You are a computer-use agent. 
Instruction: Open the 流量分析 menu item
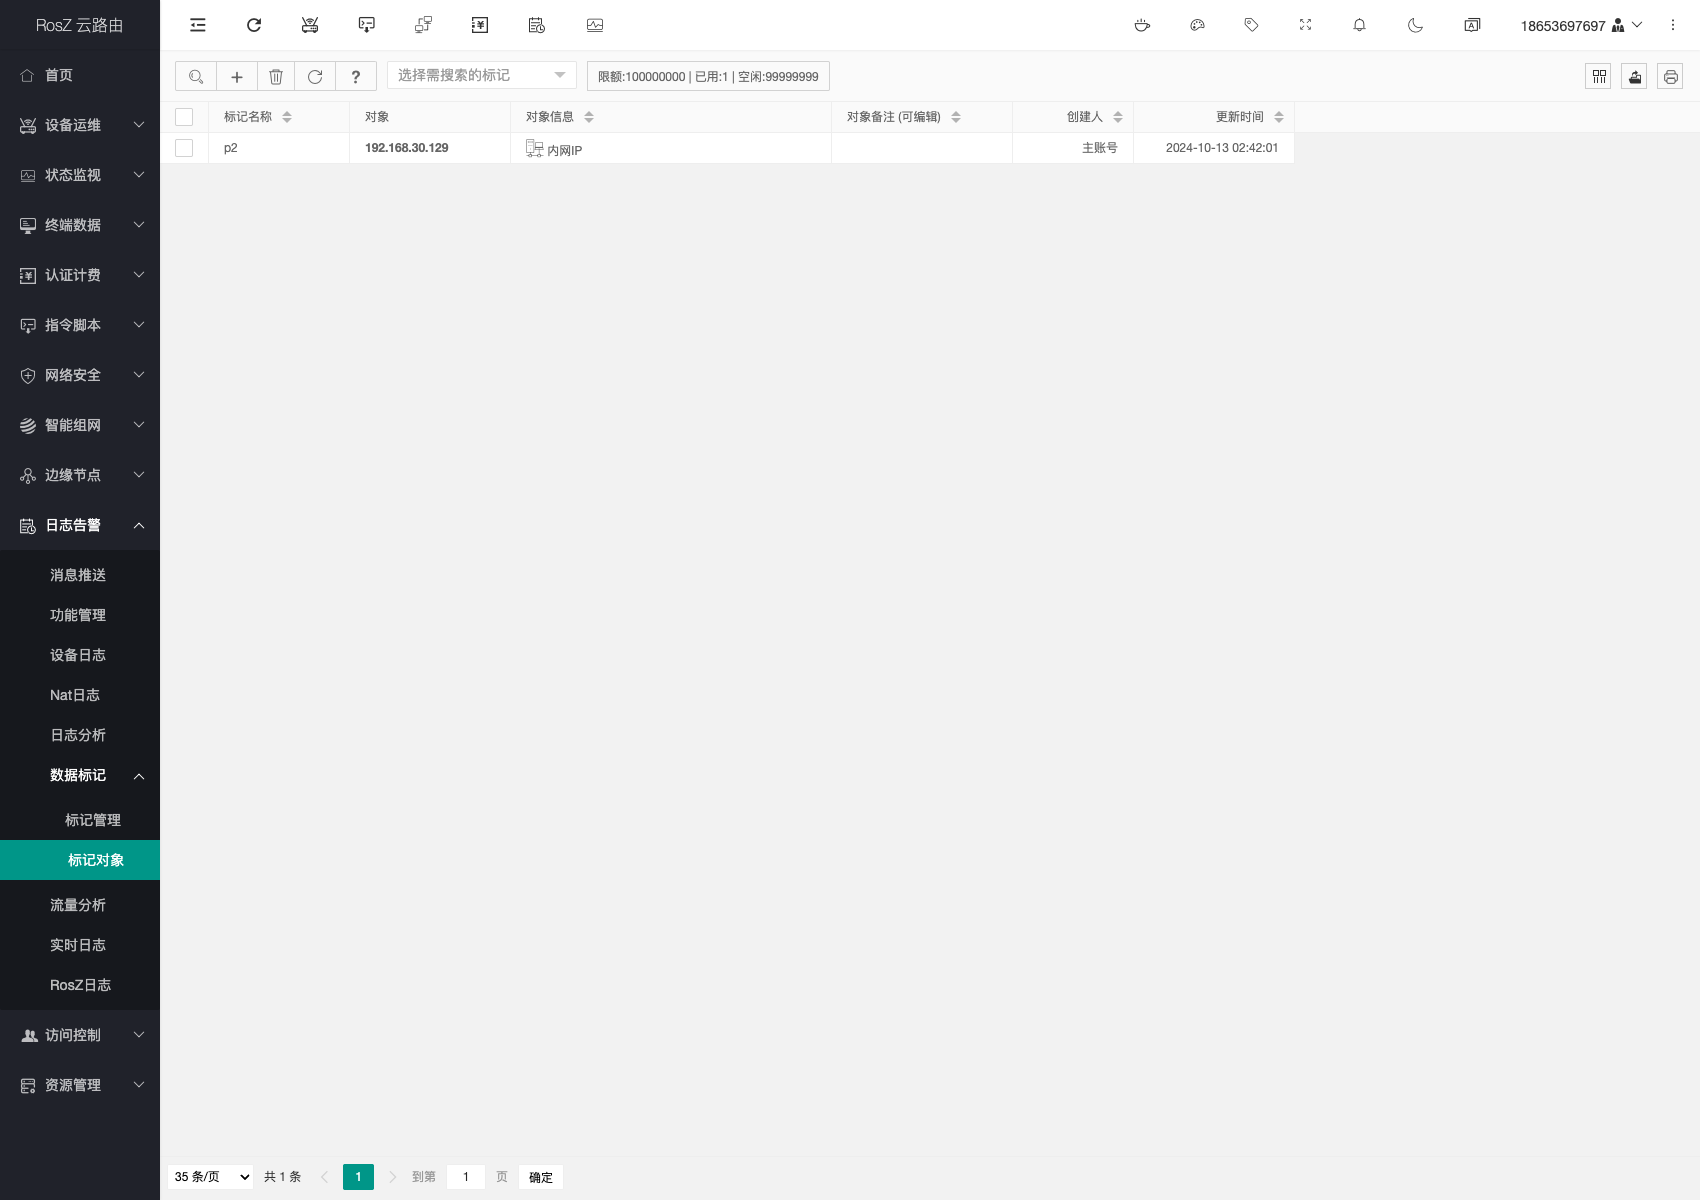pos(78,905)
